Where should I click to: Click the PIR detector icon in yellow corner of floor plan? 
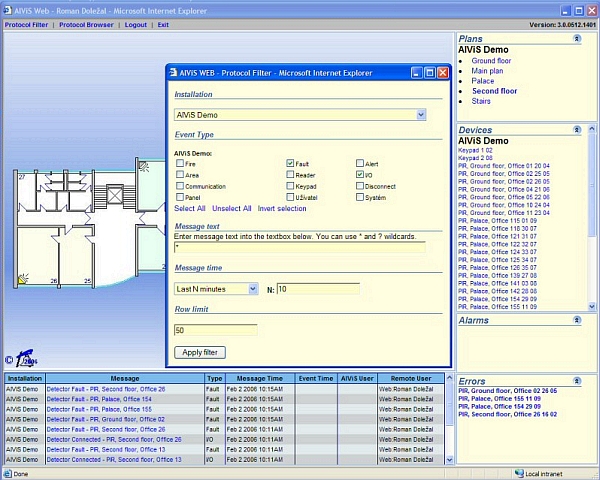point(23,278)
